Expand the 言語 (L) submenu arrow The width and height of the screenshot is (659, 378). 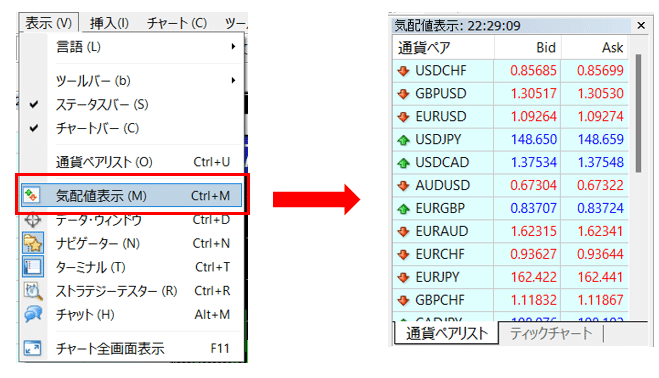coord(233,46)
